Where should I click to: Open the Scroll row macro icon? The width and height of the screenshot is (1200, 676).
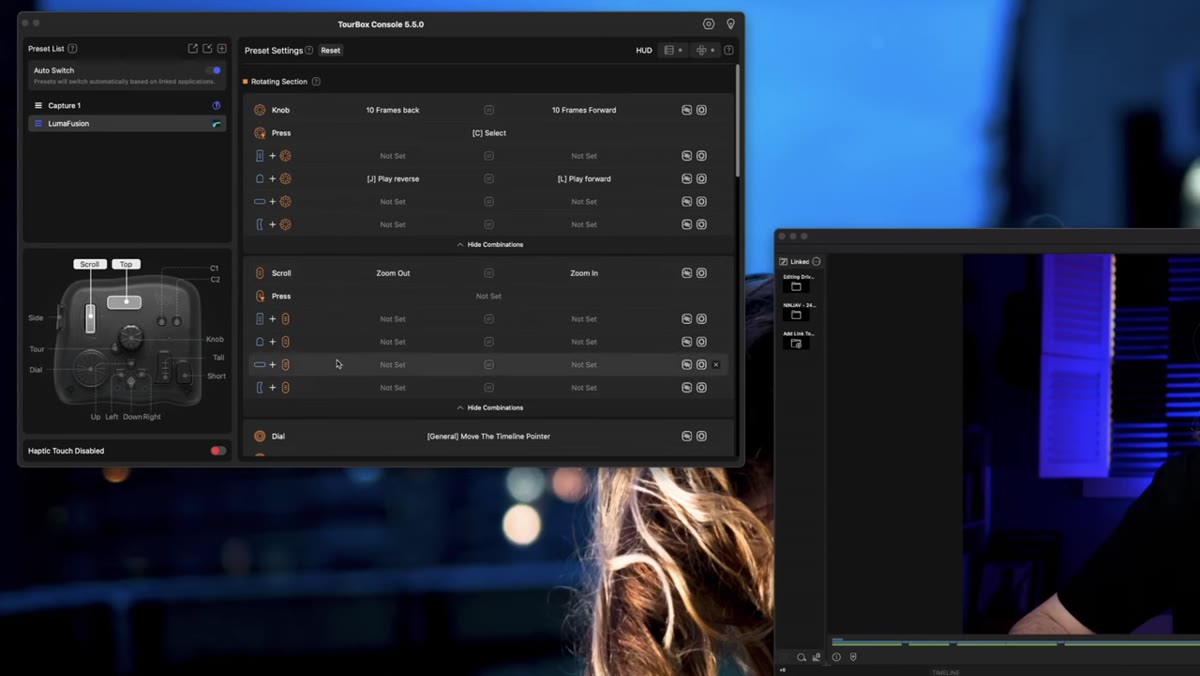point(687,273)
